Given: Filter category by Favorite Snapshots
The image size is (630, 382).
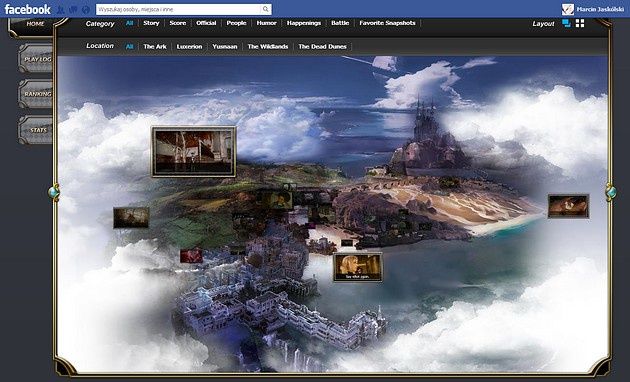Looking at the screenshot, I should [387, 23].
